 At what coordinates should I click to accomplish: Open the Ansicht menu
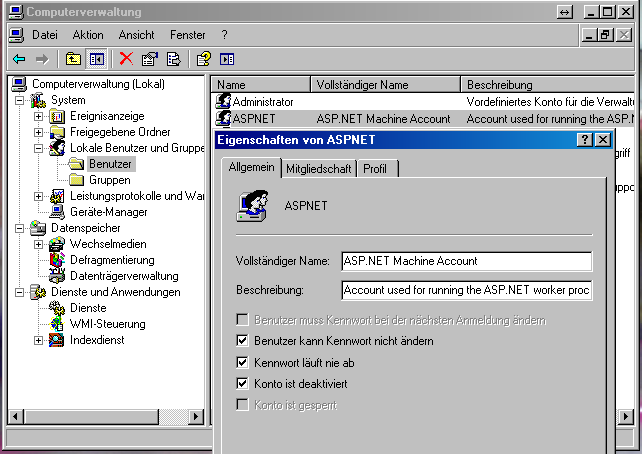pos(136,35)
